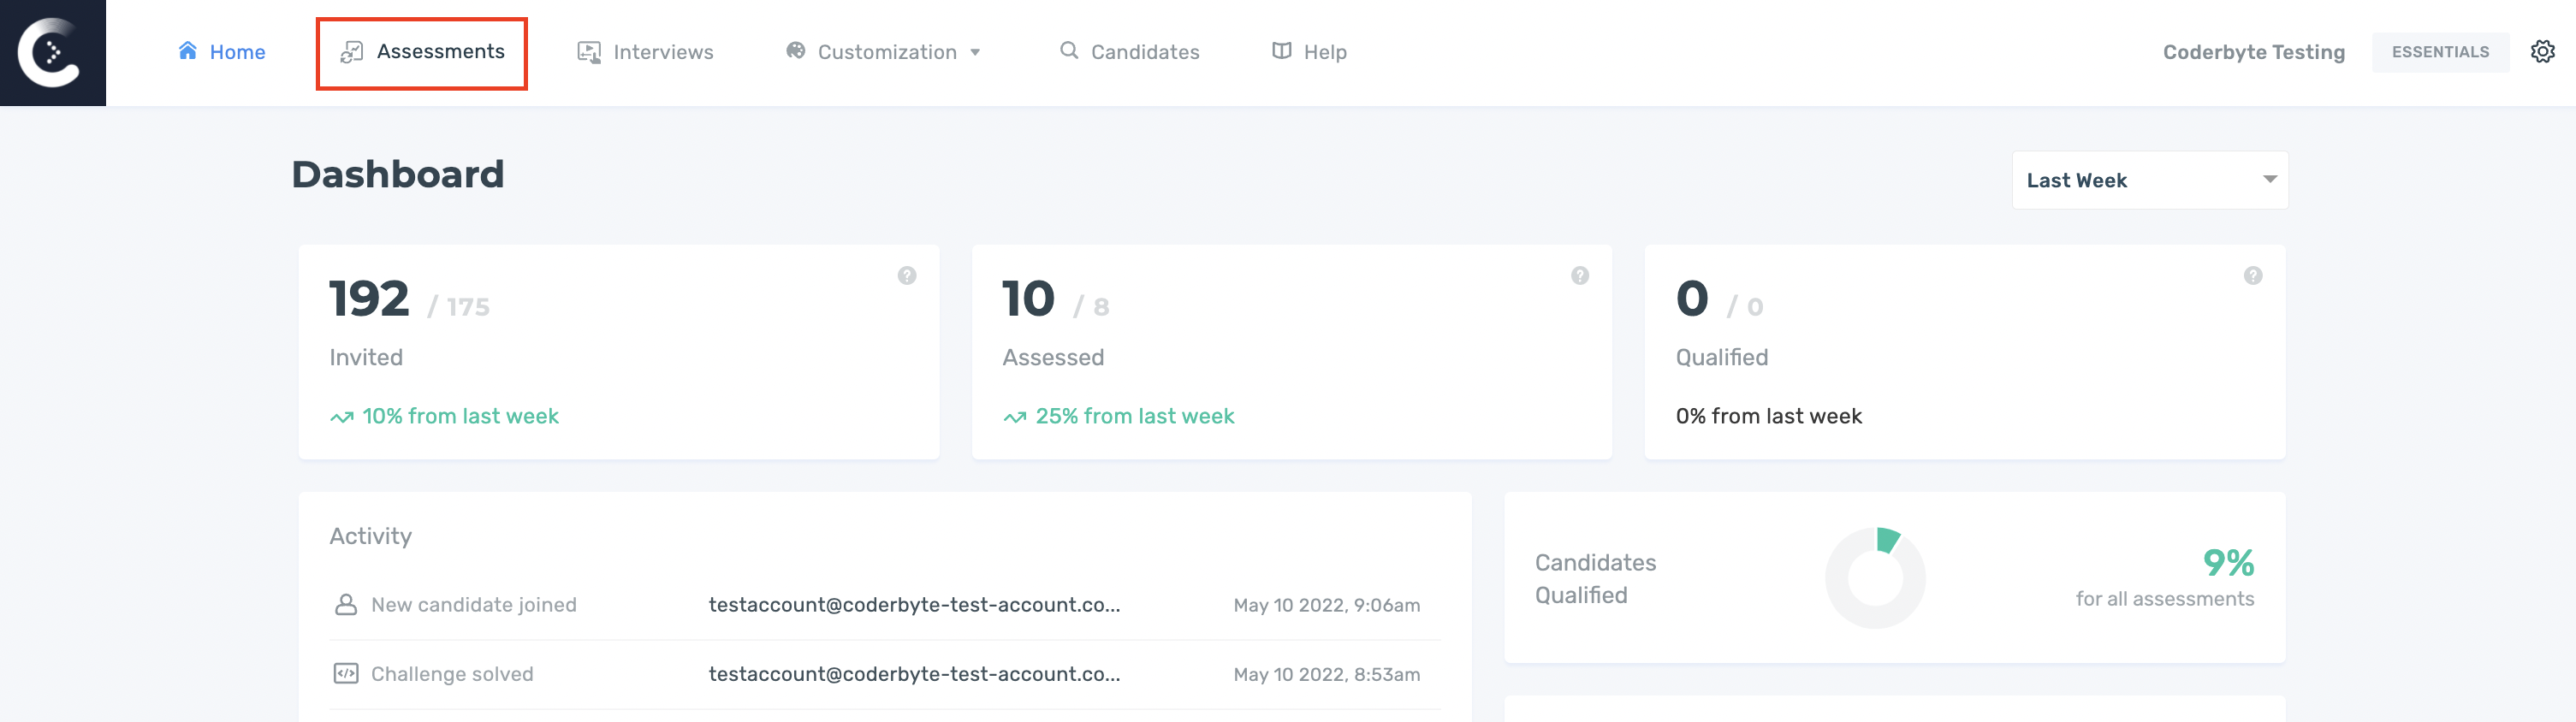Click the "Candidates Qualified" label

pos(1596,579)
